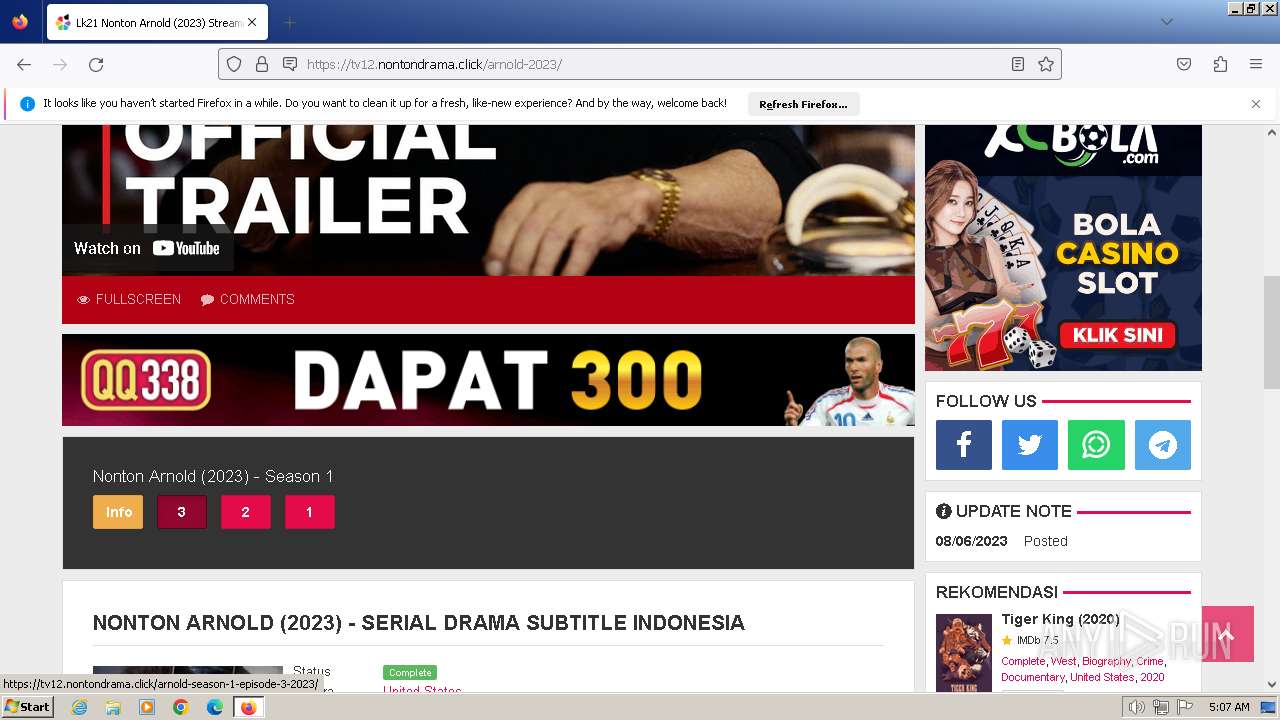Click the Info season button

point(118,512)
